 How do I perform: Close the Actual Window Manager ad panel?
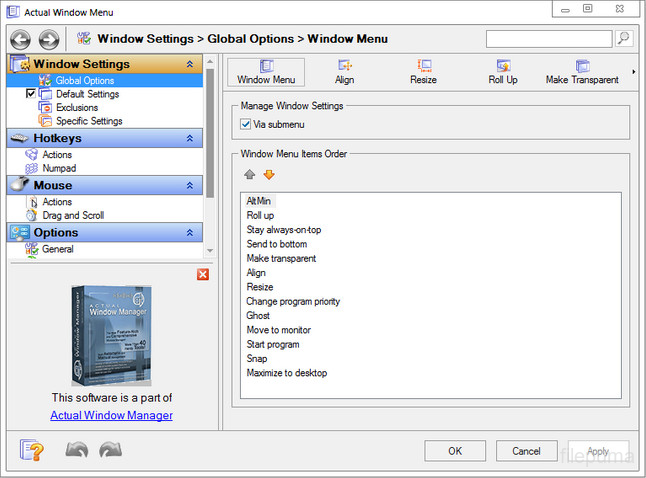click(202, 274)
